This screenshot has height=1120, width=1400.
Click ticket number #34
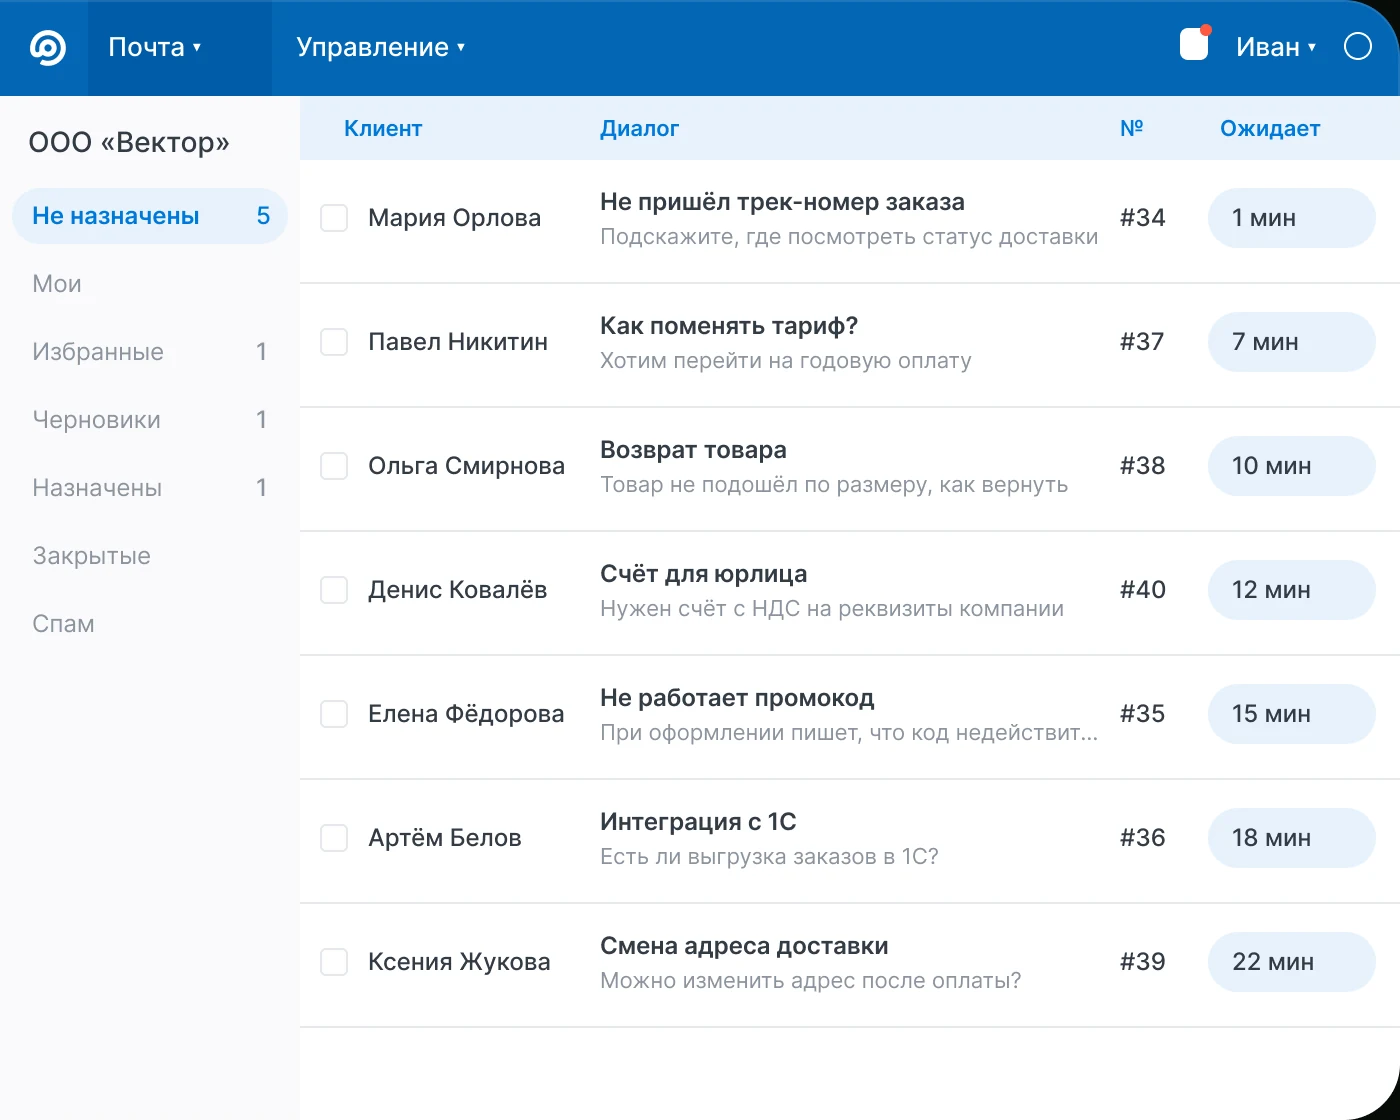pyautogui.click(x=1142, y=218)
